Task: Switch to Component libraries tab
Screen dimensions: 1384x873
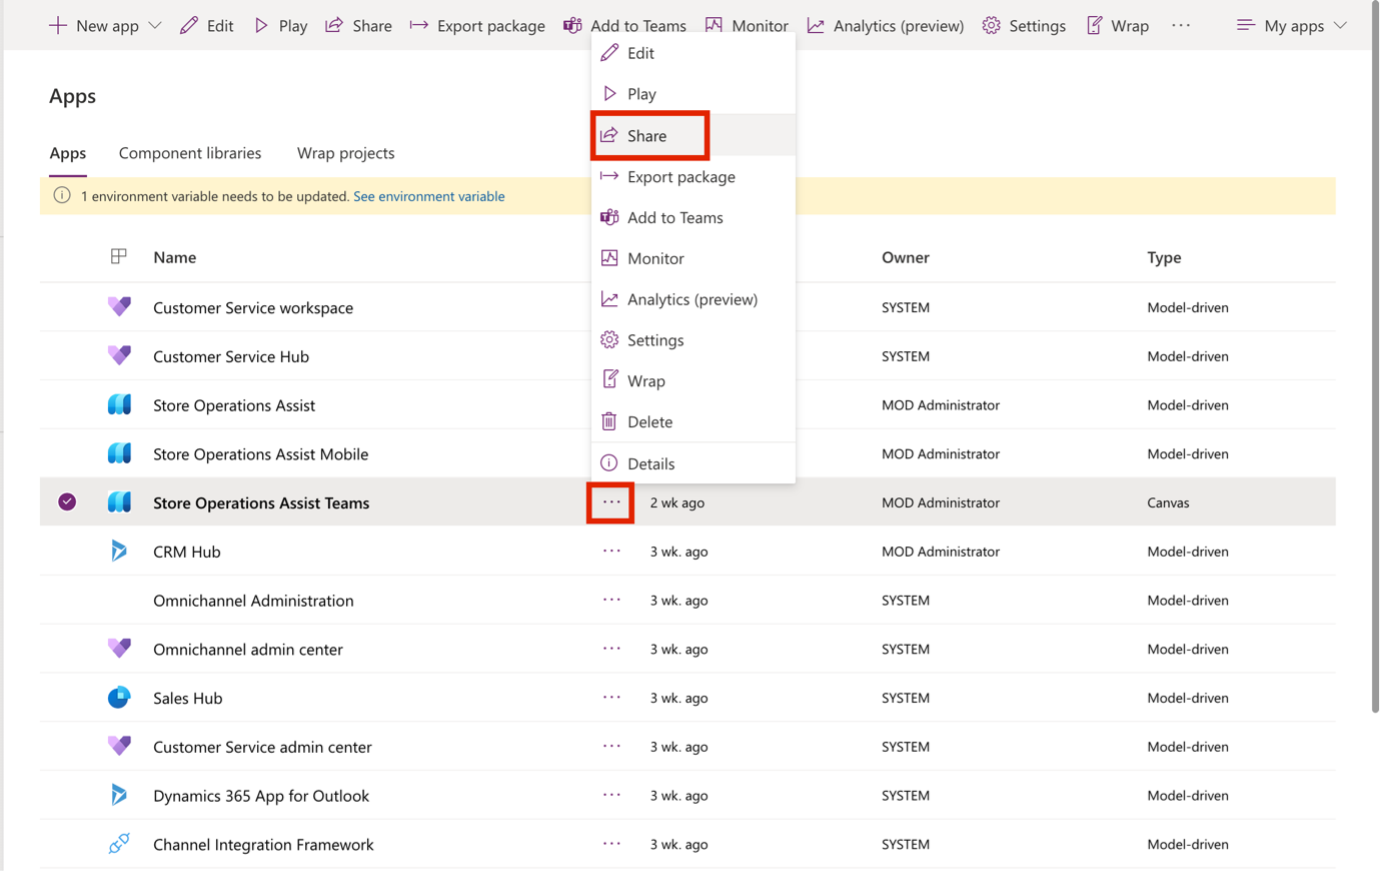Action: click(190, 153)
